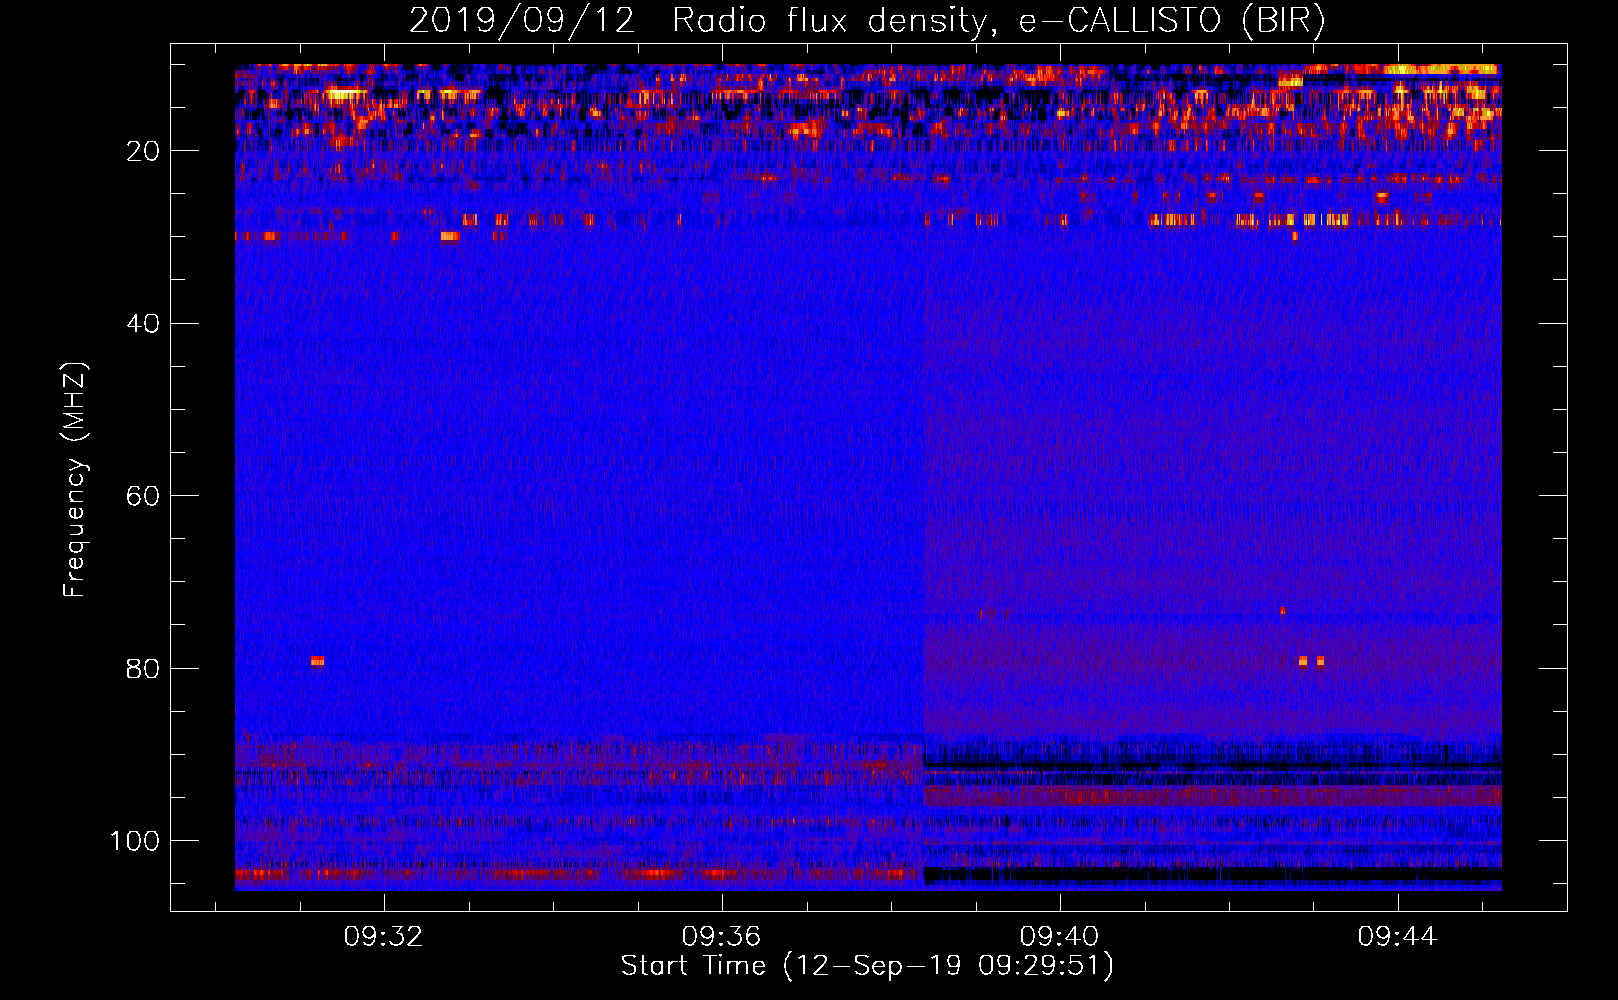This screenshot has width=1618, height=1000.
Task: Click the isolated bright spot at 80 MHz near 09:31
Action: point(317,661)
